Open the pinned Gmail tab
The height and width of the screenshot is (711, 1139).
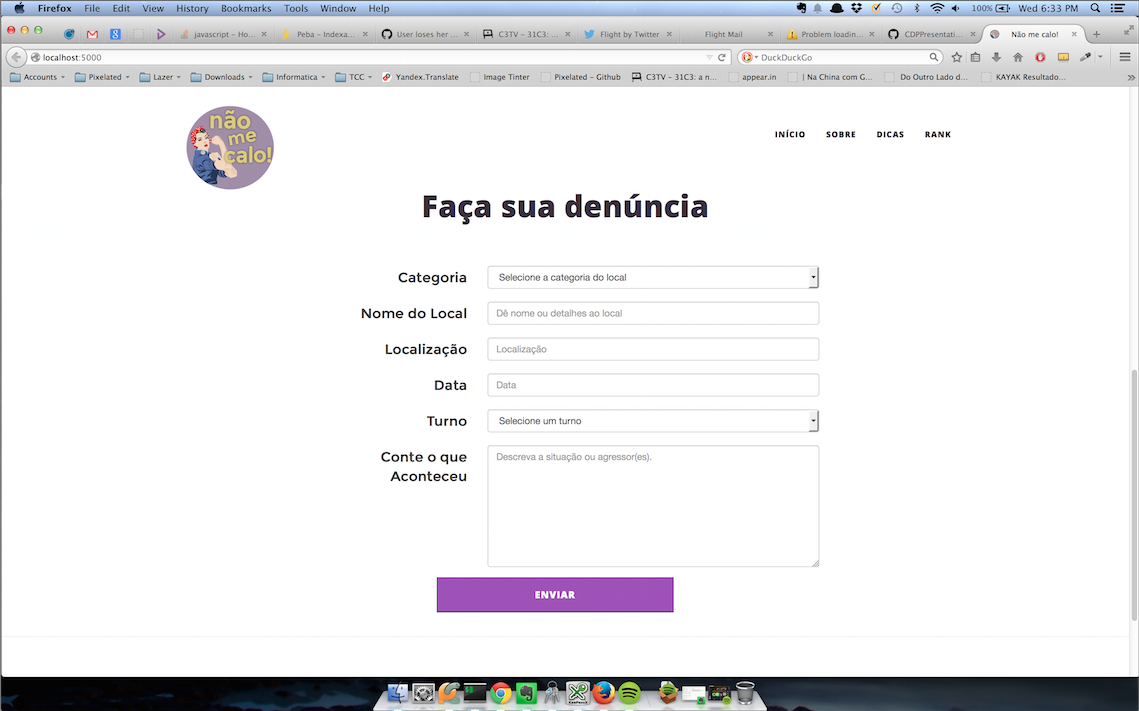coord(93,34)
